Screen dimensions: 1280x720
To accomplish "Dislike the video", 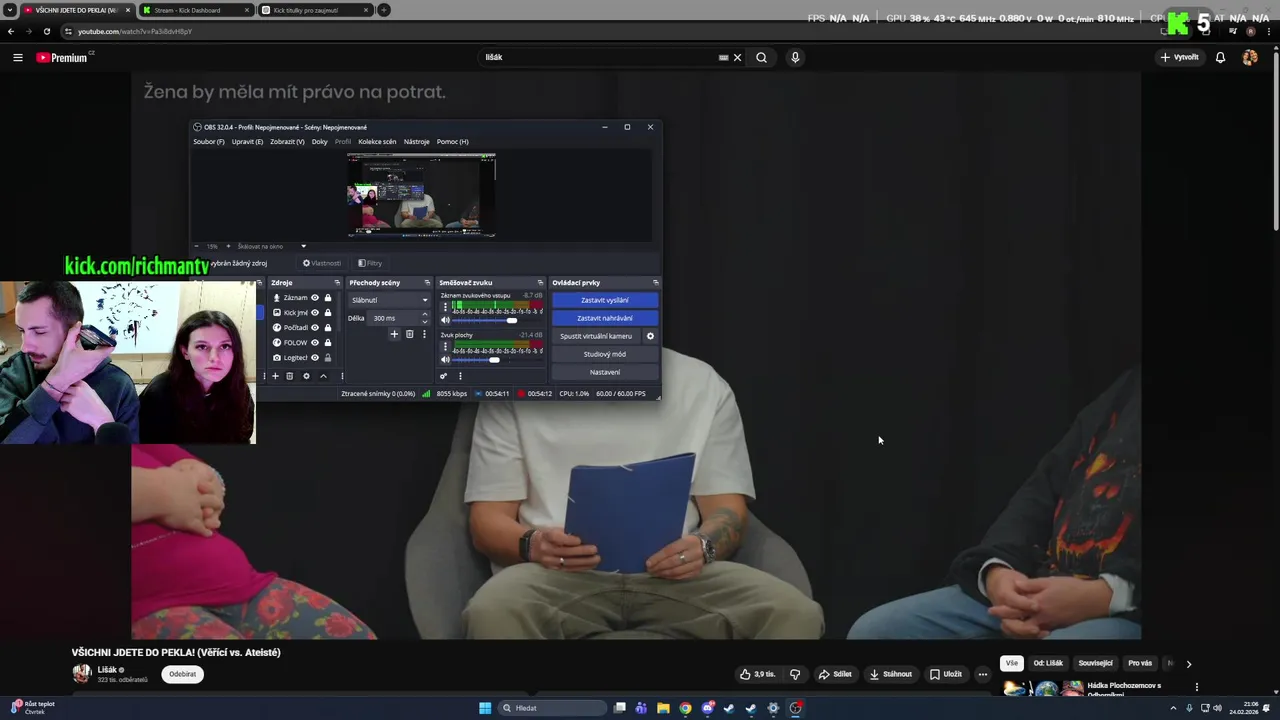I will (795, 674).
